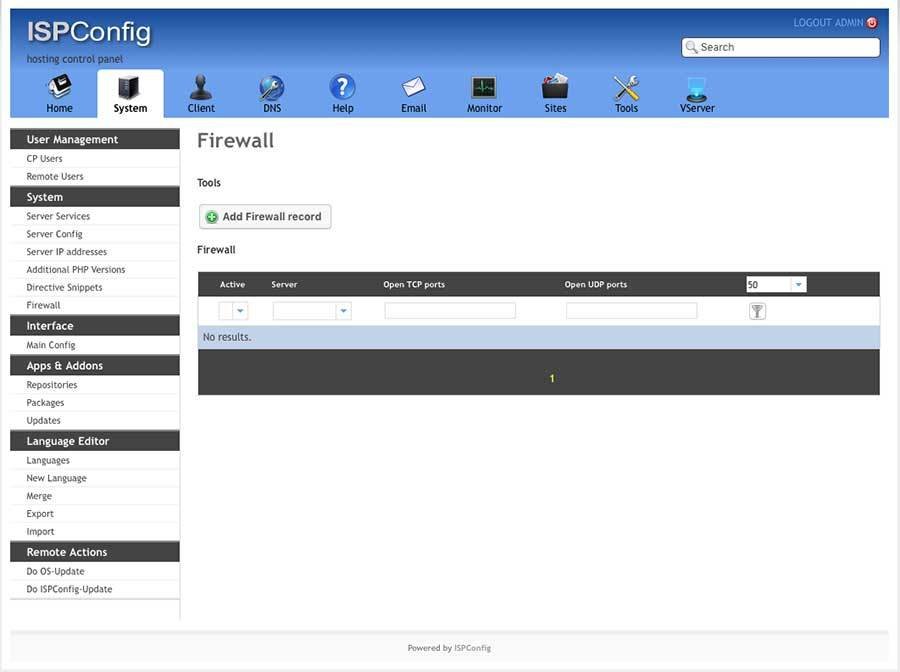Viewport: 900px width, 672px height.
Task: Open Additional PHP Versions in sidebar
Action: pos(76,270)
